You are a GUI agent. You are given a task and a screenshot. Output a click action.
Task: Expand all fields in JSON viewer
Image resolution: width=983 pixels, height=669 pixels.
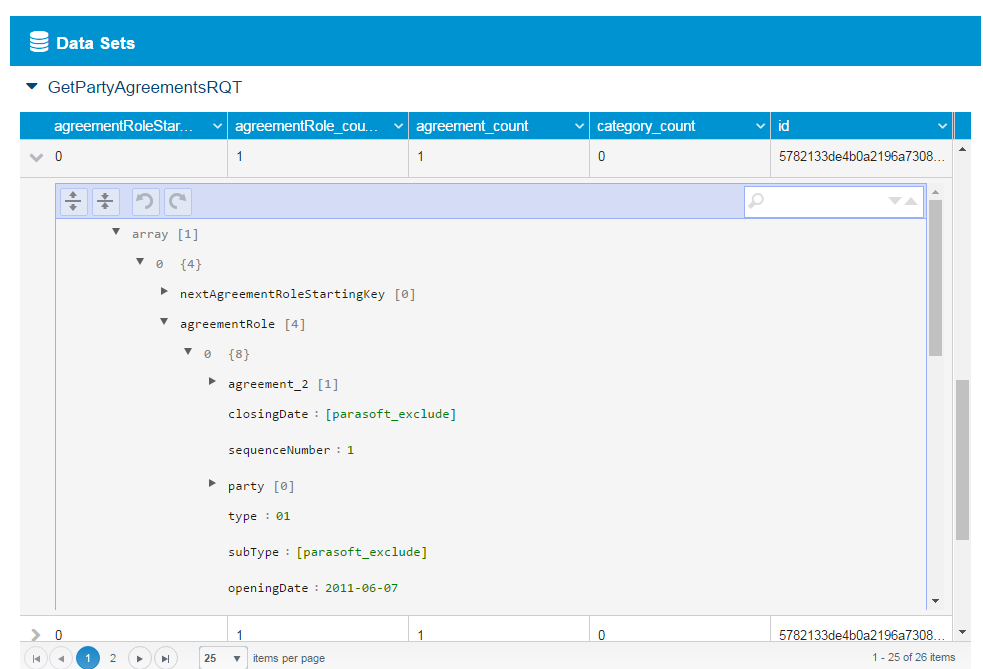73,201
